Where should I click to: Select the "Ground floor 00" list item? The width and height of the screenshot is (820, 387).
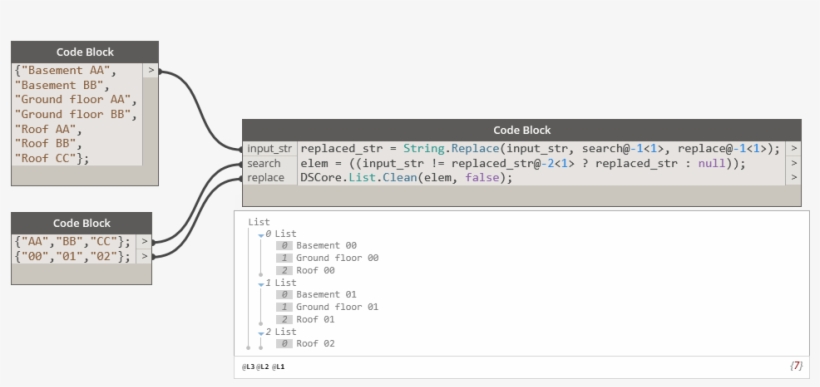pos(337,258)
